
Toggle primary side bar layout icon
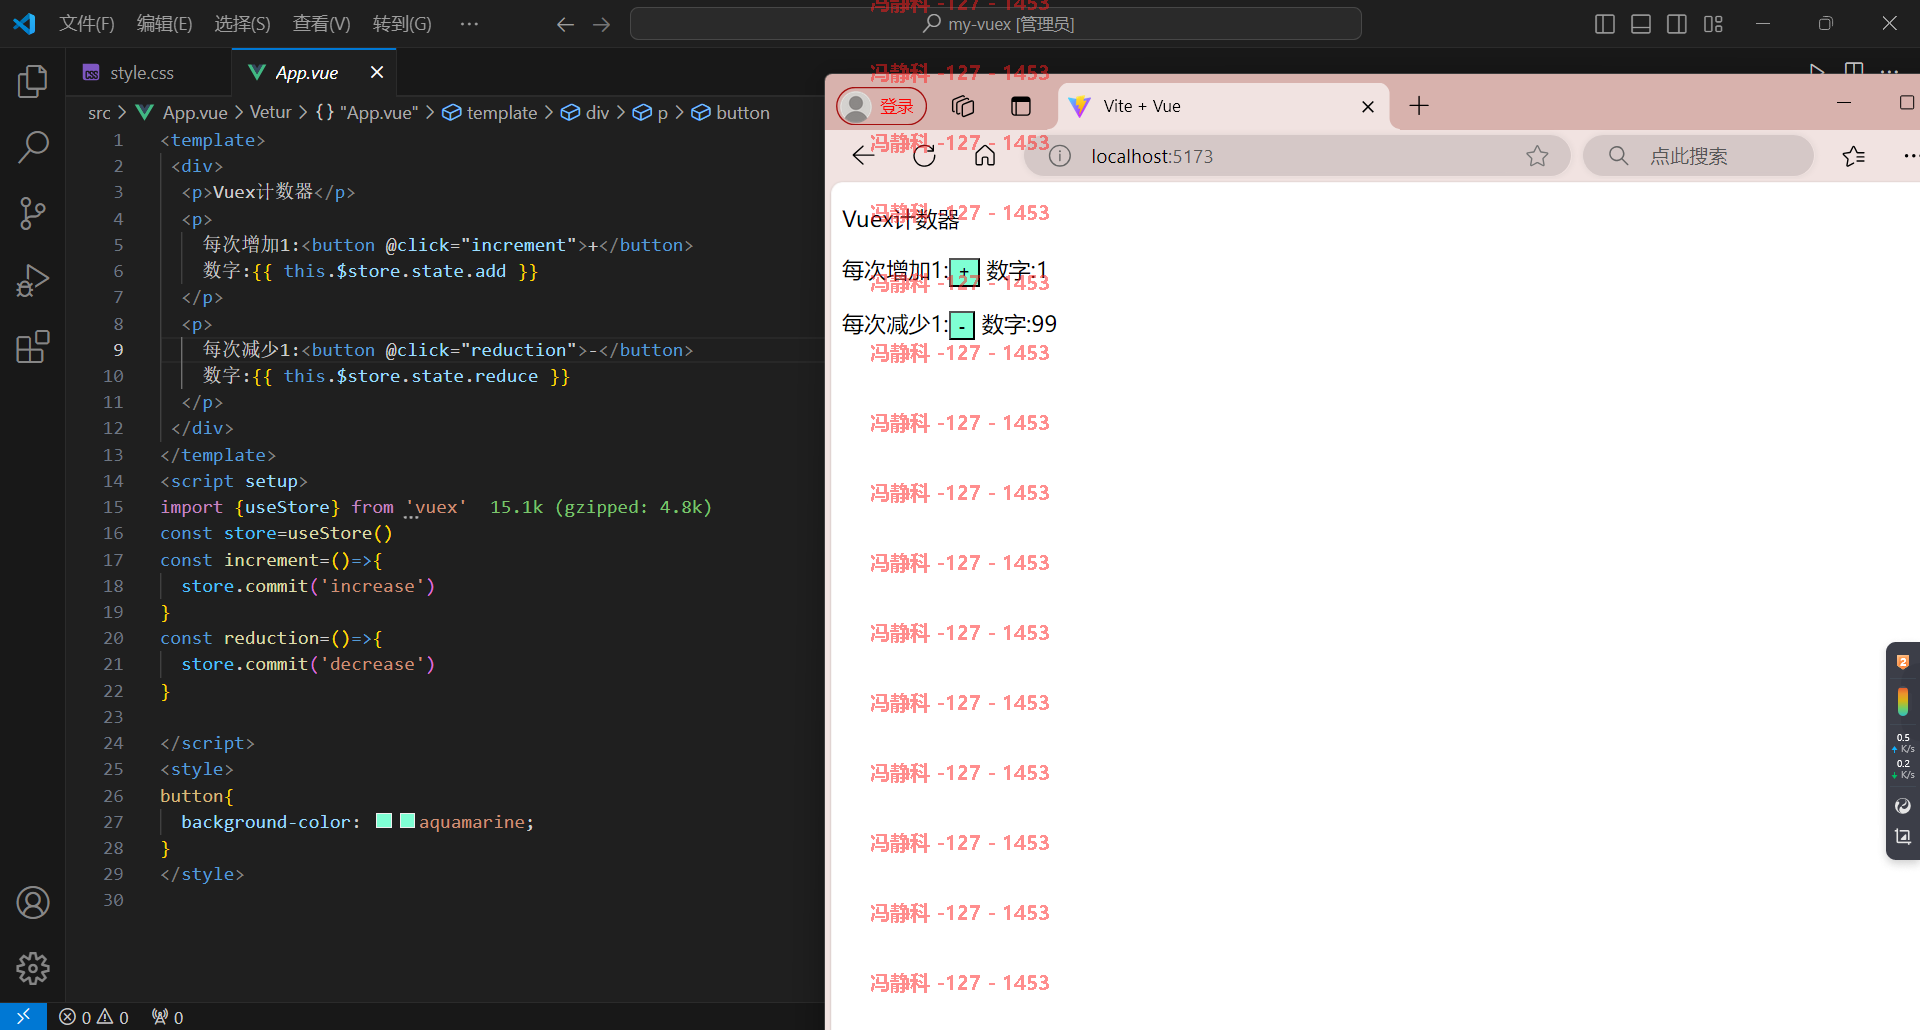tap(1605, 24)
